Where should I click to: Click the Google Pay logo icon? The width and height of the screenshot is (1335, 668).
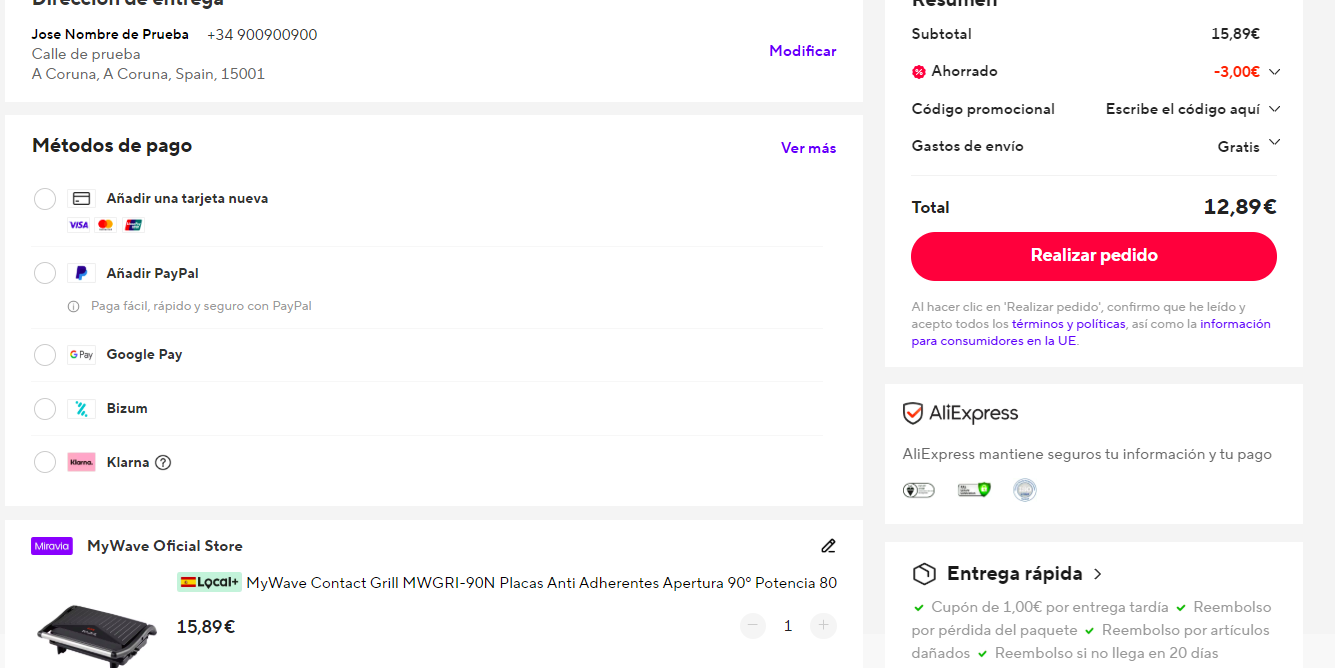point(81,355)
